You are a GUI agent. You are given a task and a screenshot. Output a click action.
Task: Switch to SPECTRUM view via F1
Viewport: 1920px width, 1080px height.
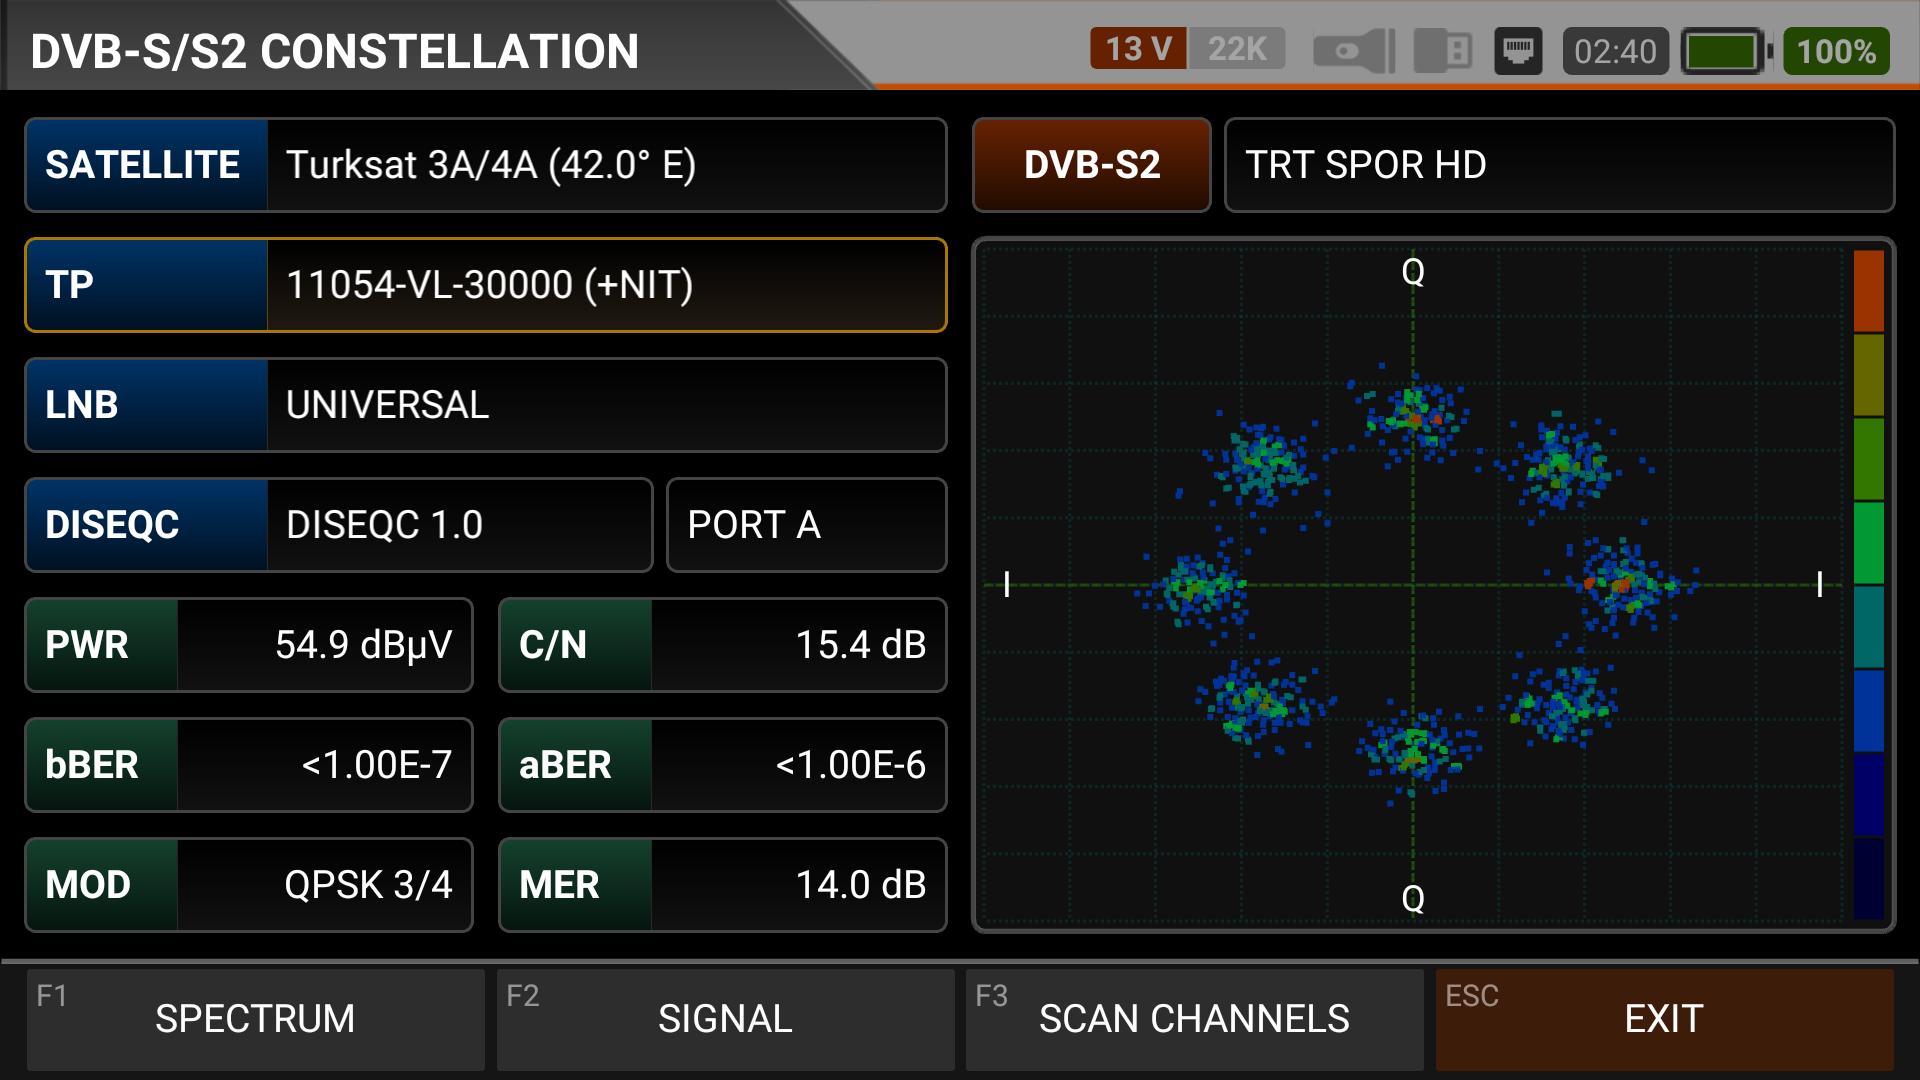click(255, 1019)
